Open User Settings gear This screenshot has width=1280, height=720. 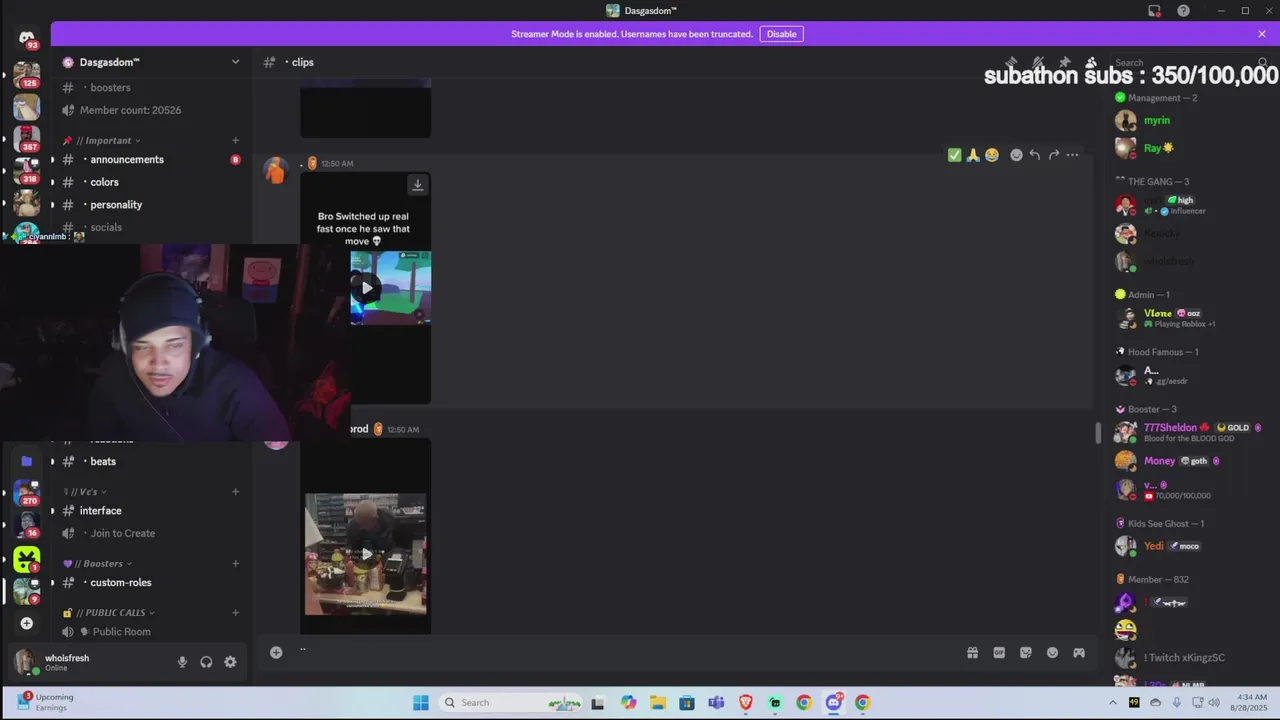tap(230, 662)
